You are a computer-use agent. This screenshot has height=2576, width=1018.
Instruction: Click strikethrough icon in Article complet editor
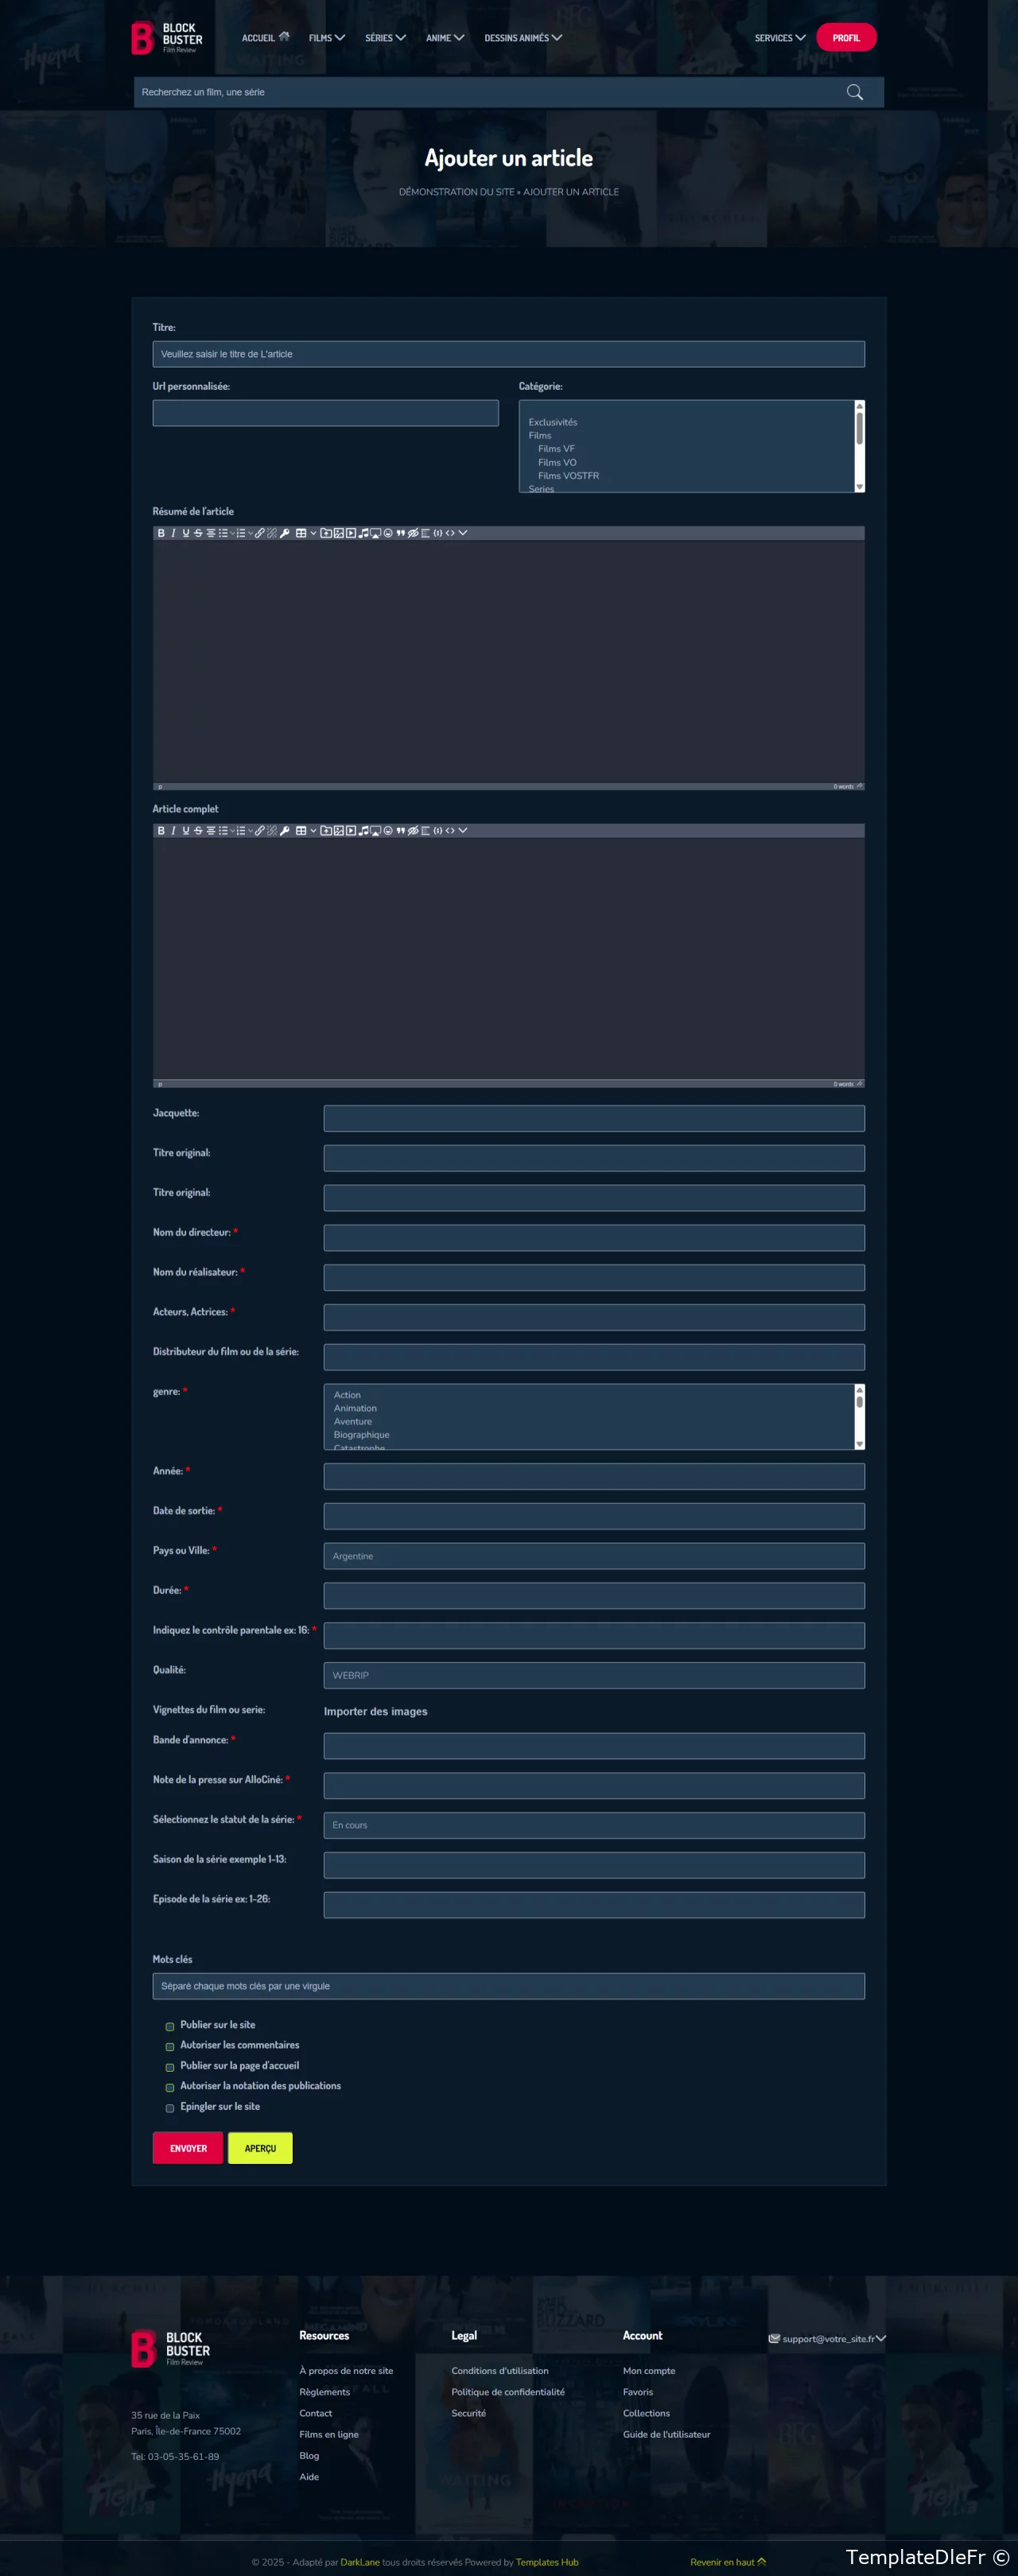pos(198,831)
